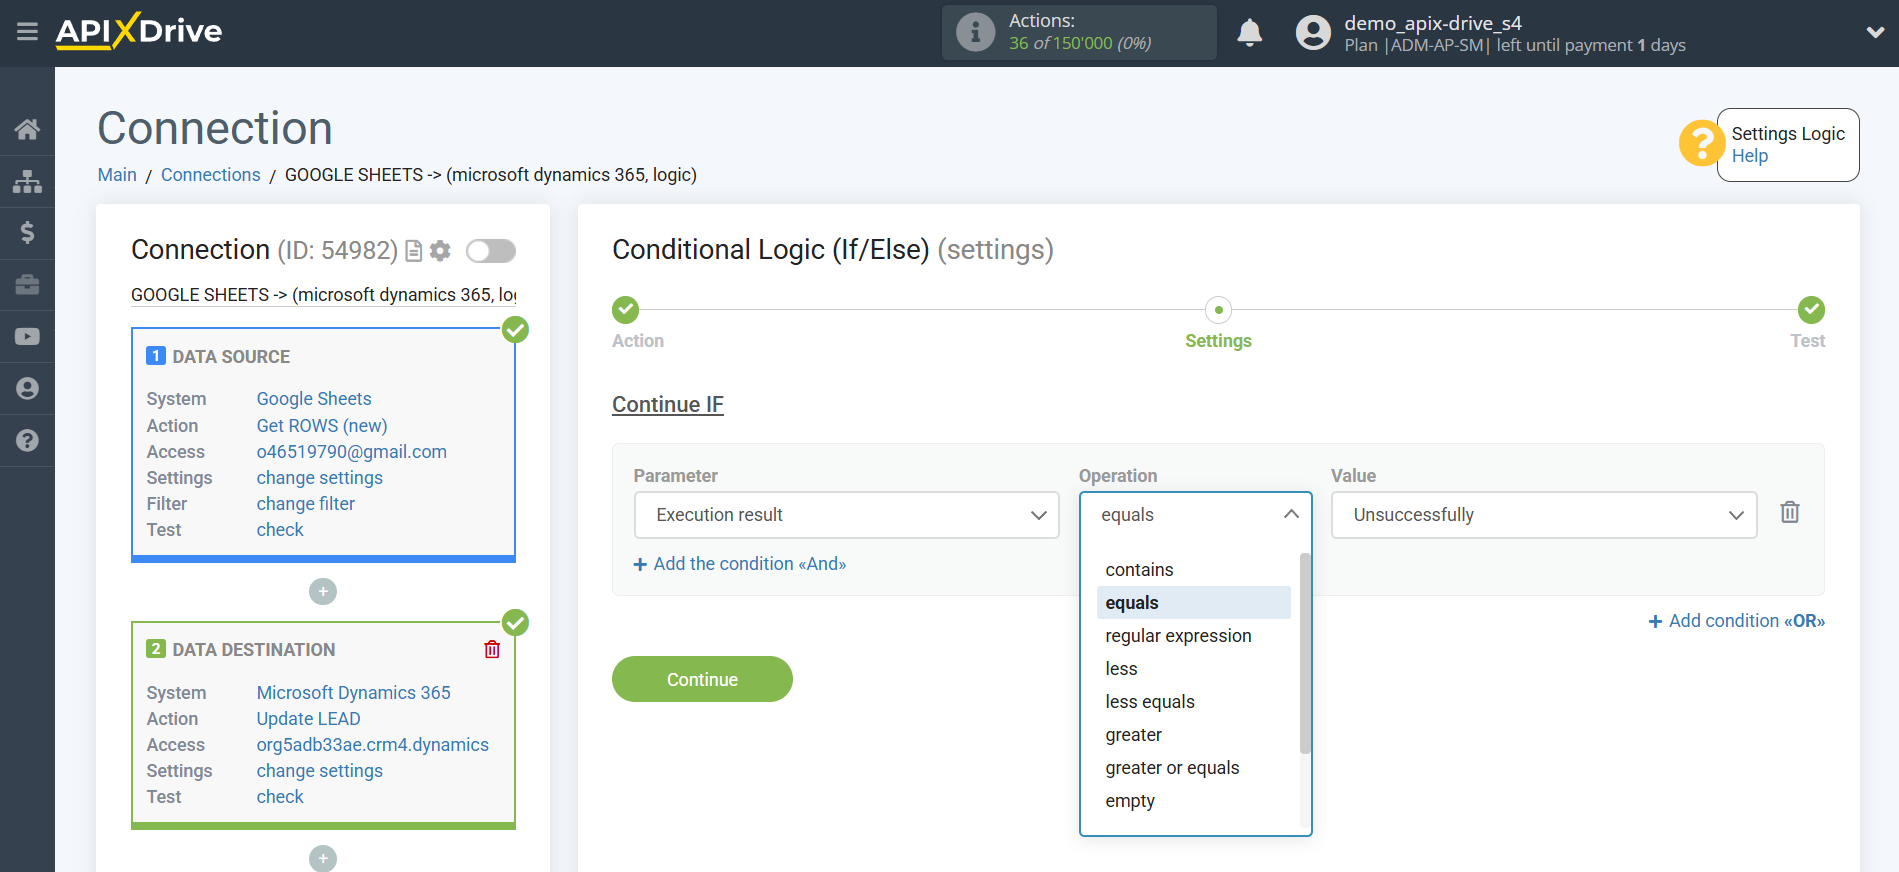Open the user profile icon in sidebar
This screenshot has width=1899, height=872.
pos(27,389)
